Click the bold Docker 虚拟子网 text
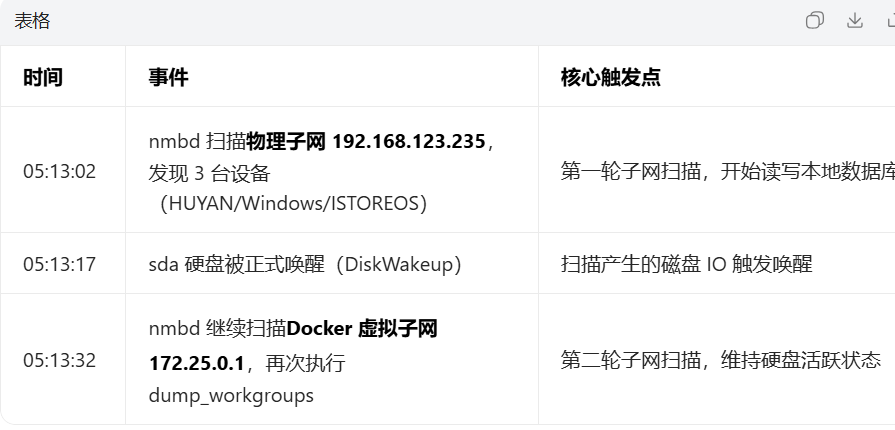Viewport: 895px width, 430px height. pos(362,328)
